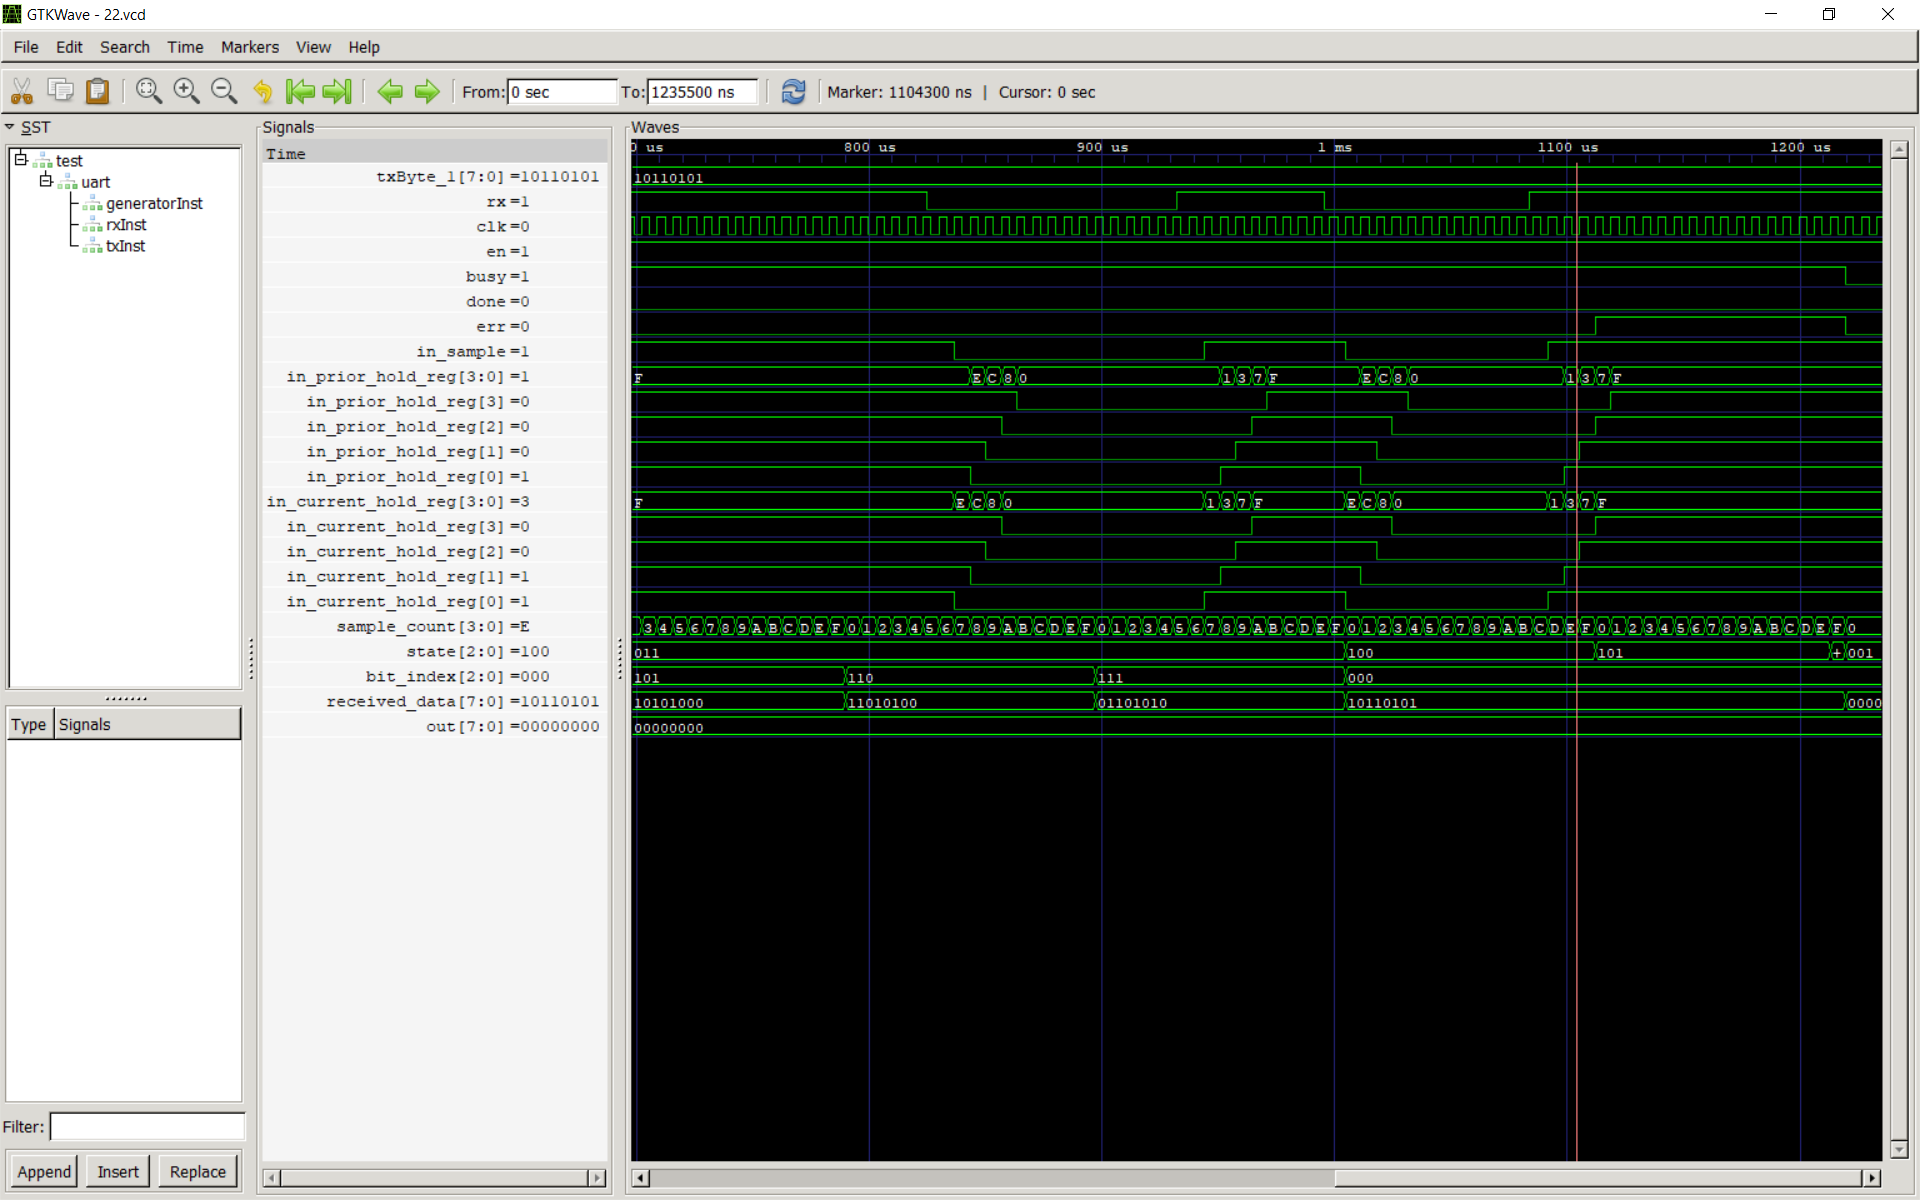Collapse the uart tree node

(x=45, y=180)
